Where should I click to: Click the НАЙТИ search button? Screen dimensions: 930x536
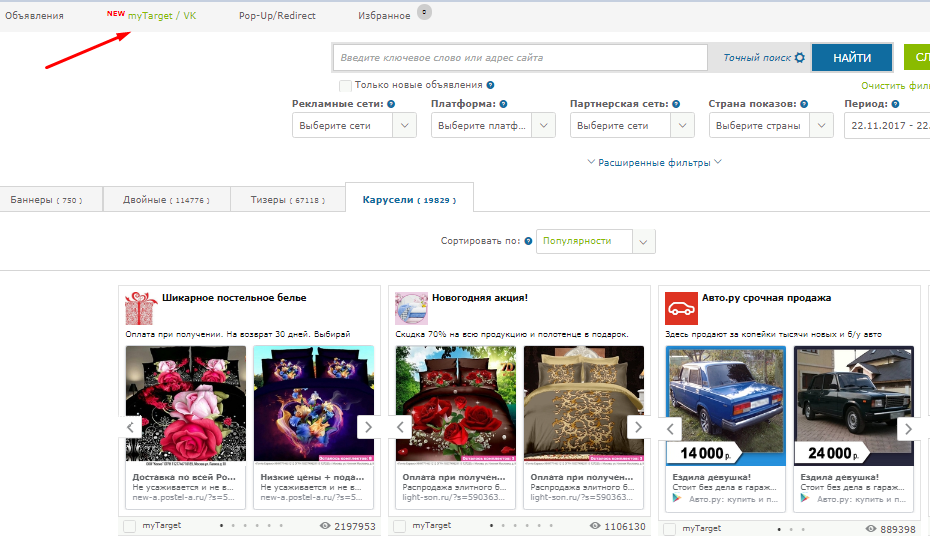852,58
